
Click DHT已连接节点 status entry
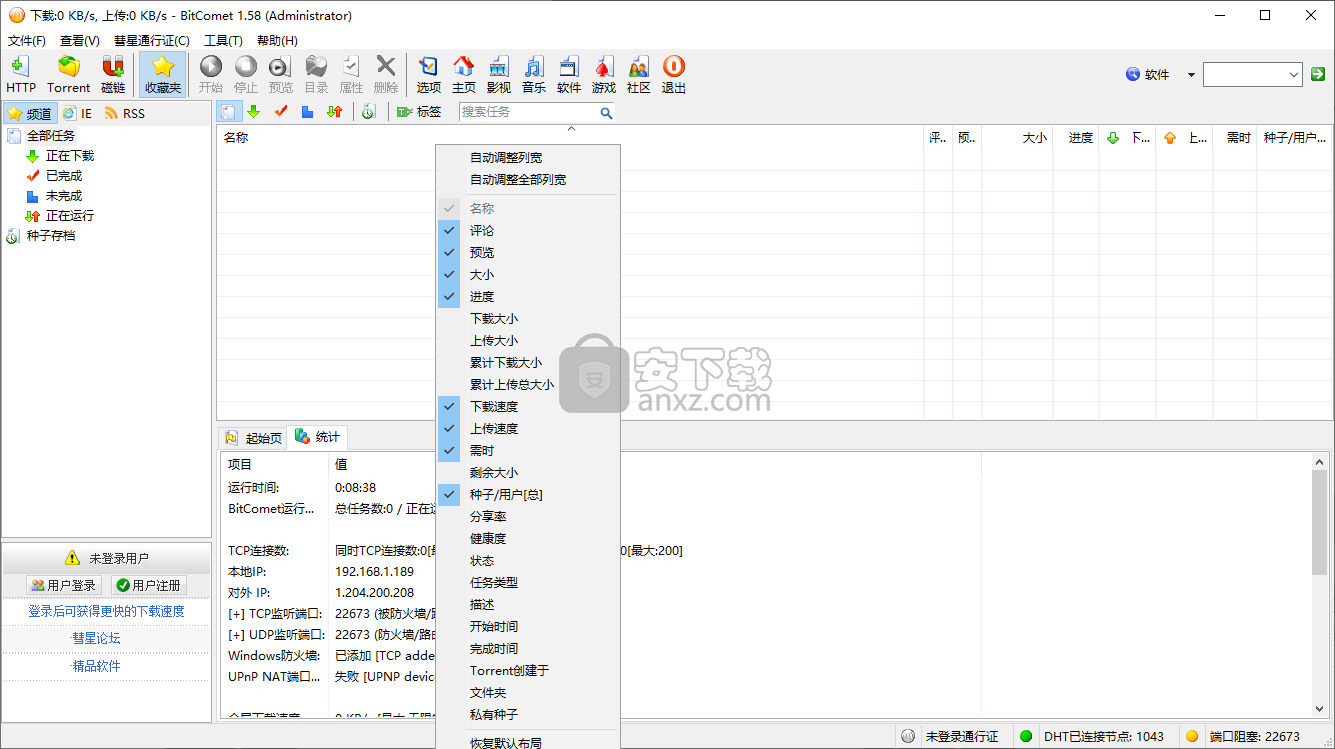tap(1104, 737)
